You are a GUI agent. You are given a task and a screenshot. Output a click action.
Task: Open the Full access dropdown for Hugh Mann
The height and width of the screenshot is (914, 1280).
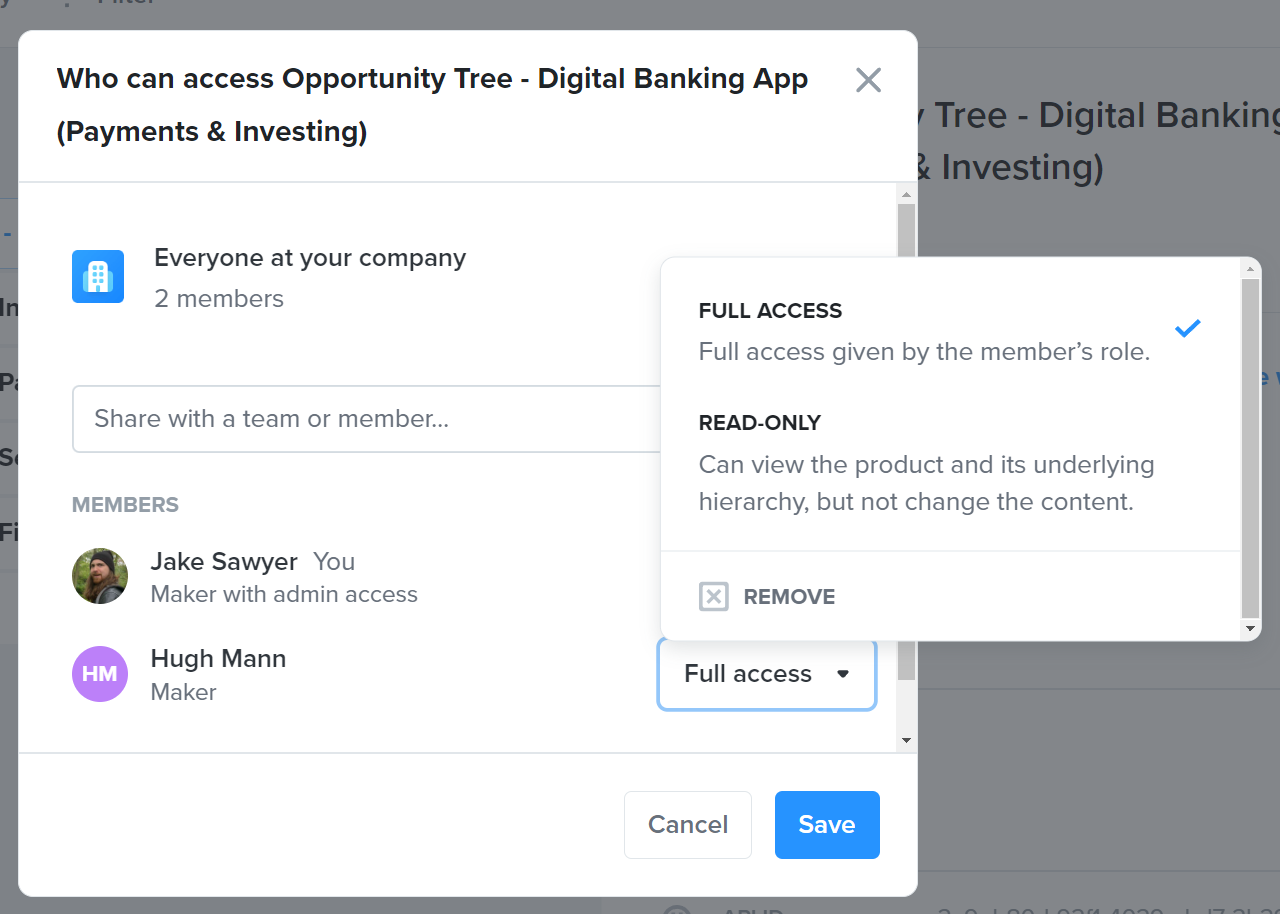point(766,674)
